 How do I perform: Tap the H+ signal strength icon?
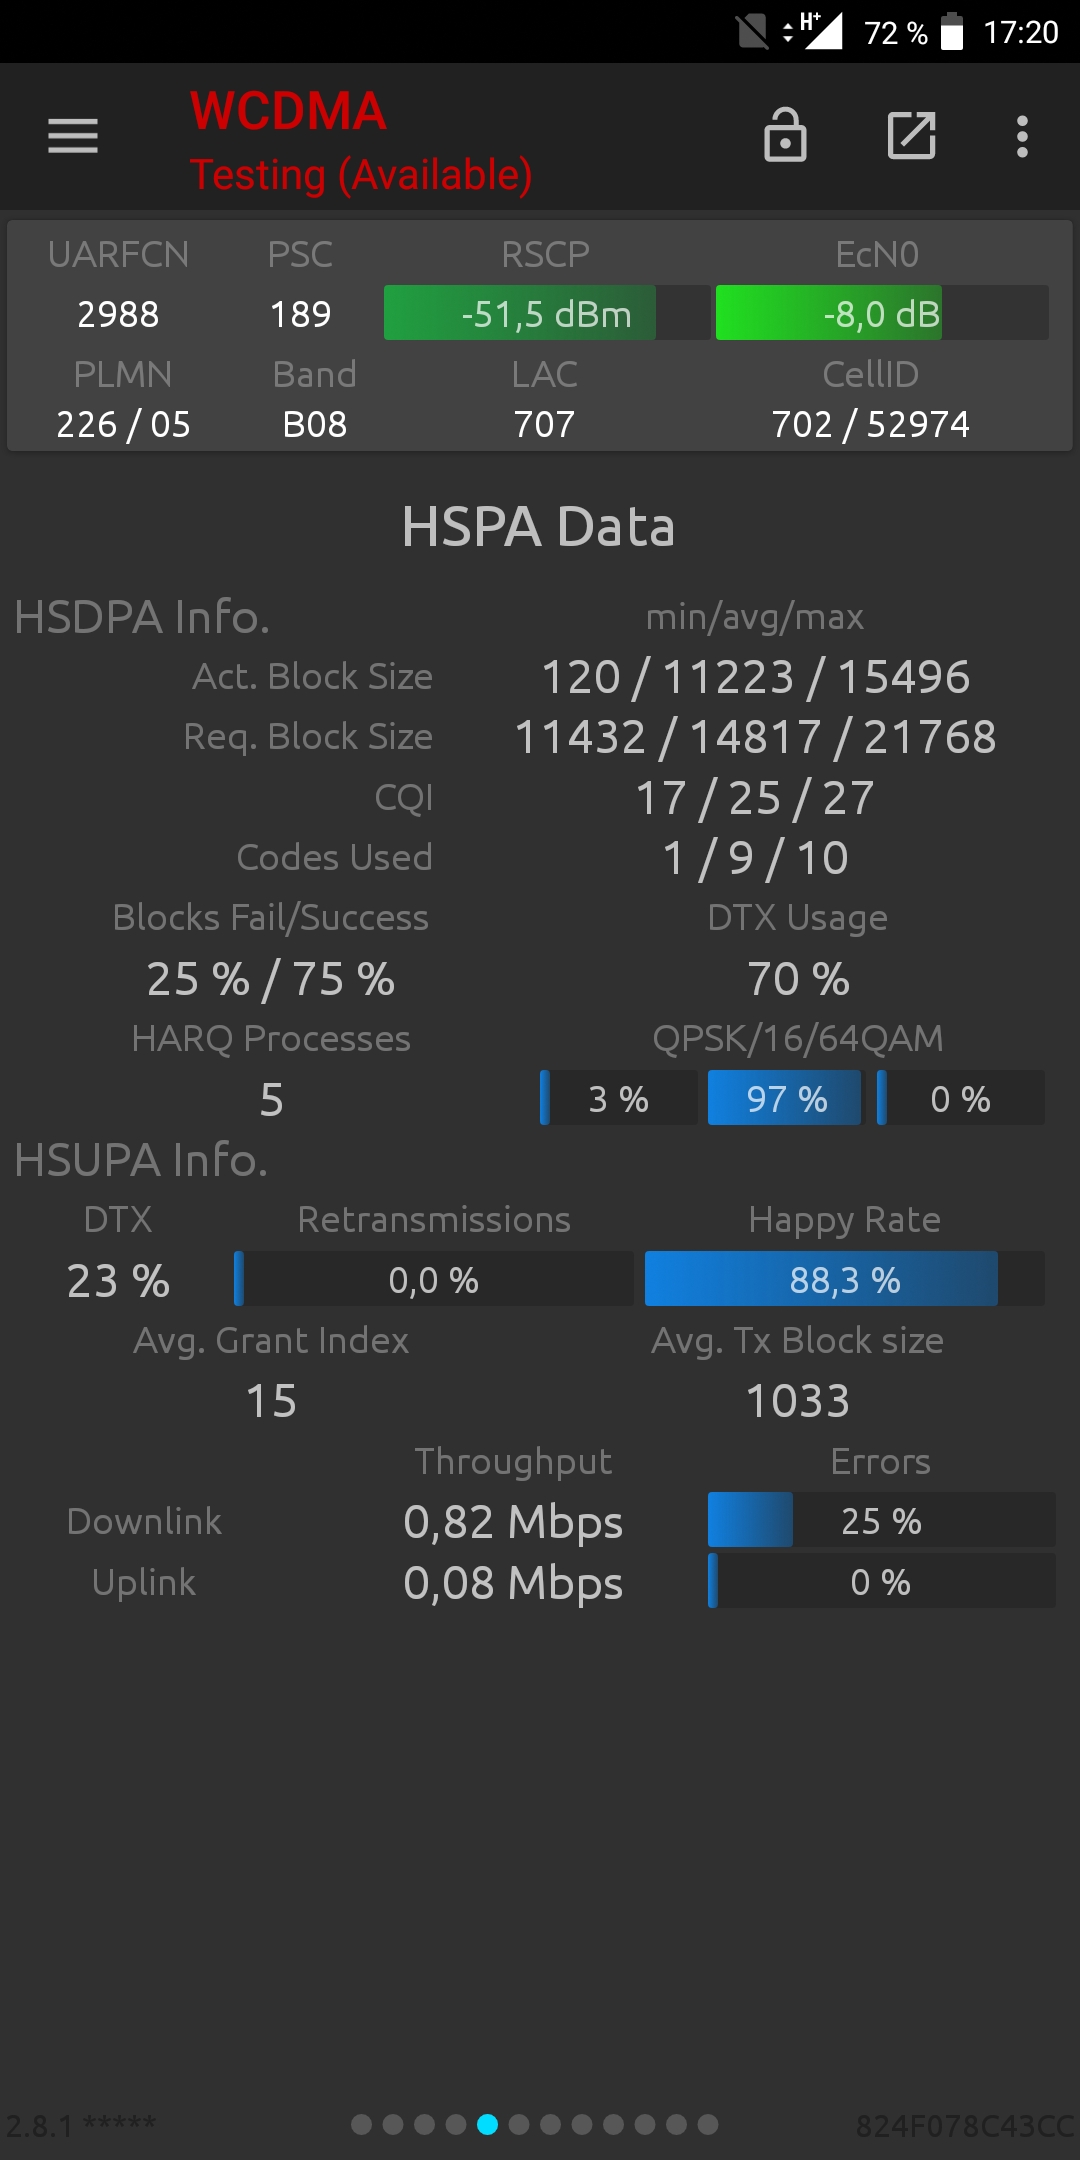(x=812, y=31)
